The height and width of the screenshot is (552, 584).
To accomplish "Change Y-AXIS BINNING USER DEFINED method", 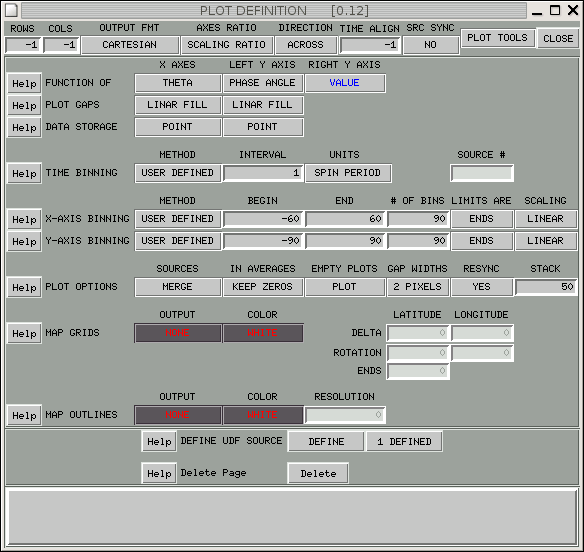I will (178, 241).
